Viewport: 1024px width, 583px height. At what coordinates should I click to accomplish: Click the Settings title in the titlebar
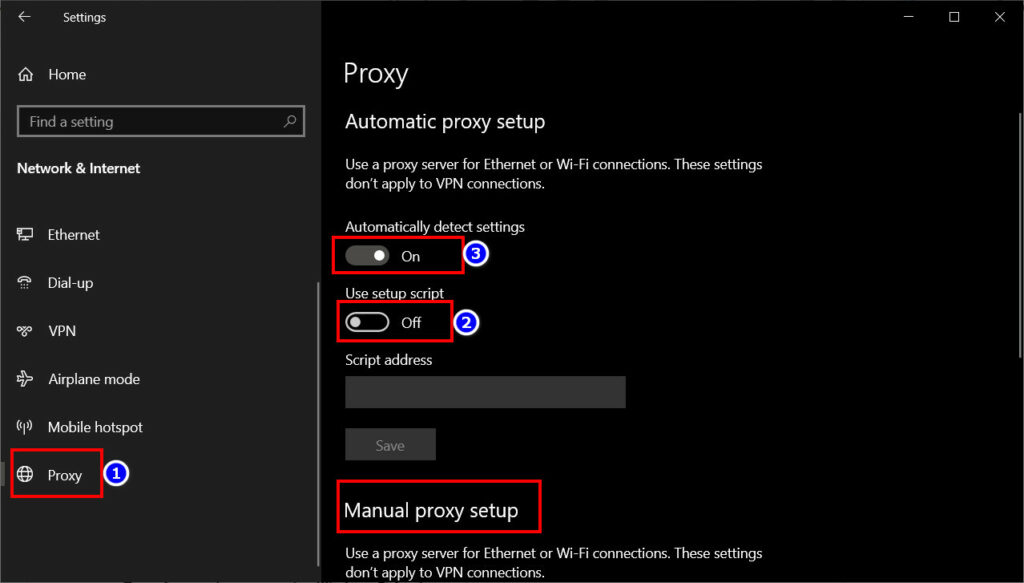click(x=84, y=17)
